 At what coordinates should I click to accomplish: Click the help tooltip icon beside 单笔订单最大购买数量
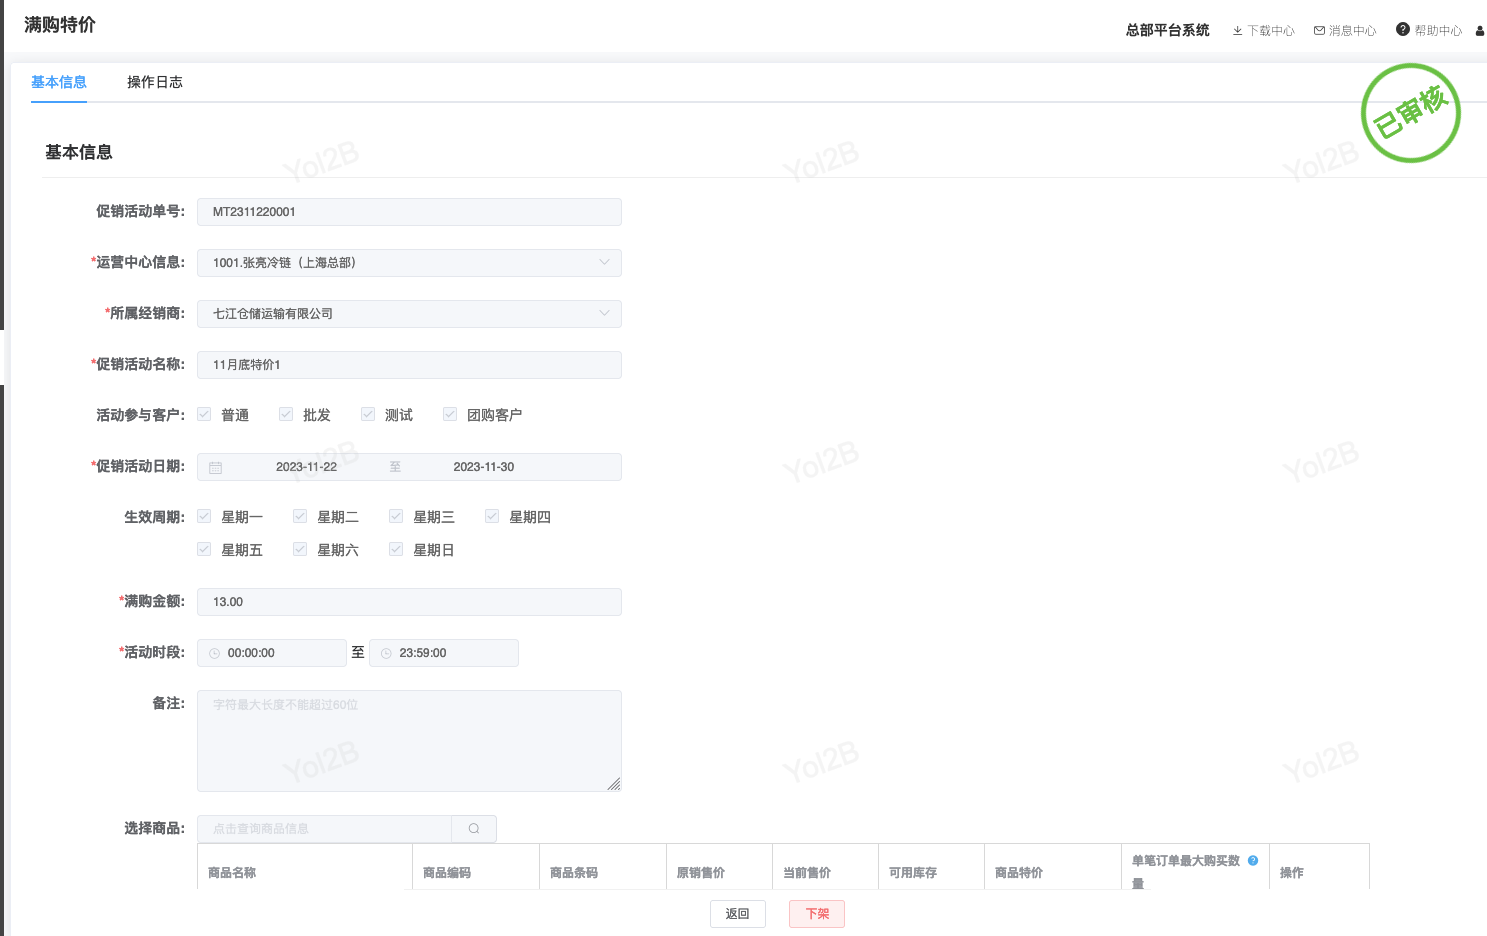[x=1253, y=860]
